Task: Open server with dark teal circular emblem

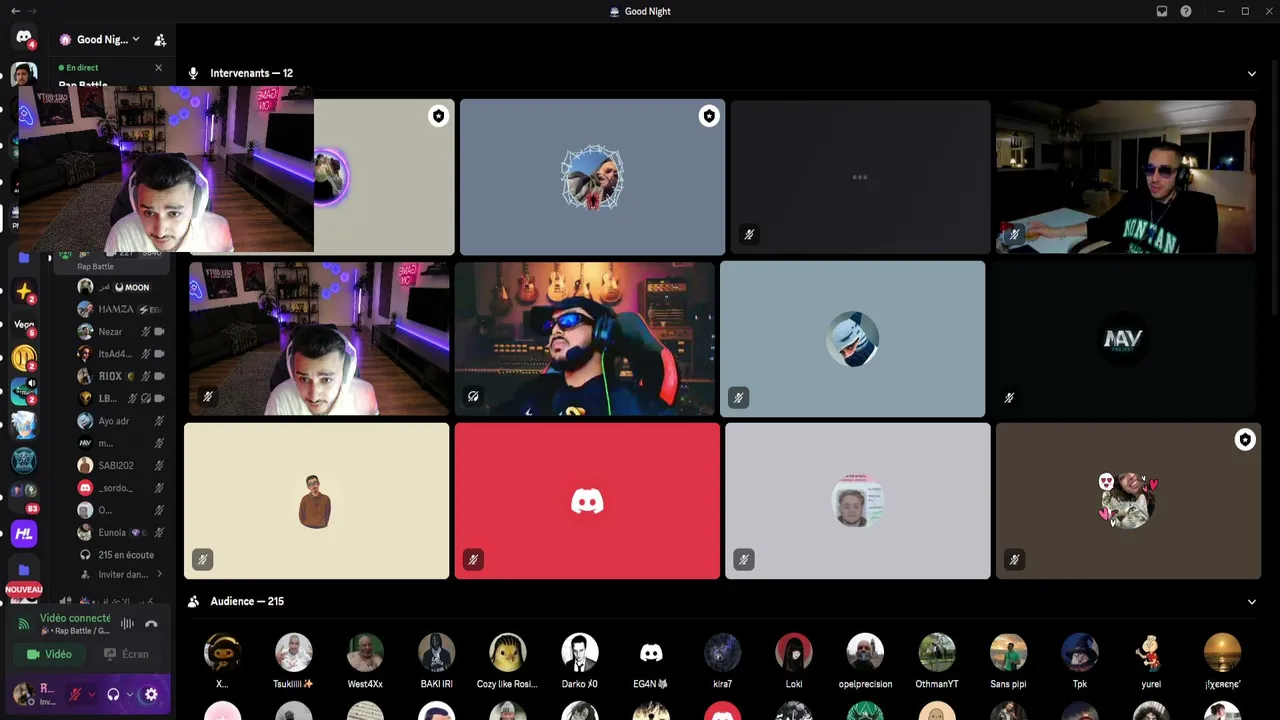Action: click(24, 460)
